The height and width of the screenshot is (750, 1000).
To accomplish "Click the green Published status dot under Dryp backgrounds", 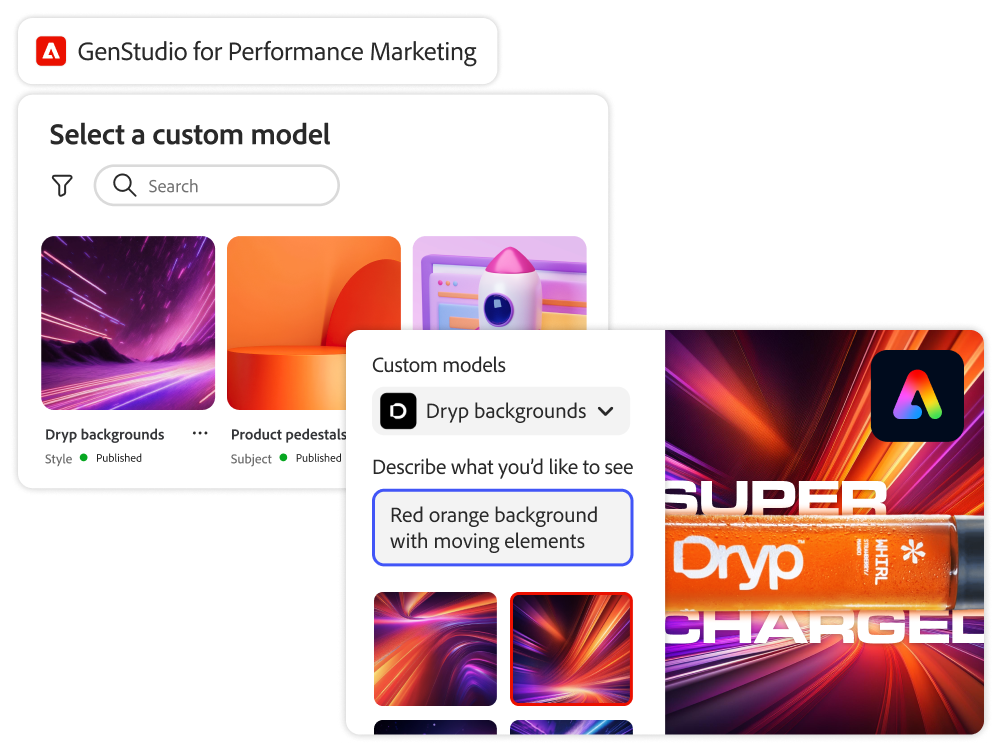I will [84, 458].
